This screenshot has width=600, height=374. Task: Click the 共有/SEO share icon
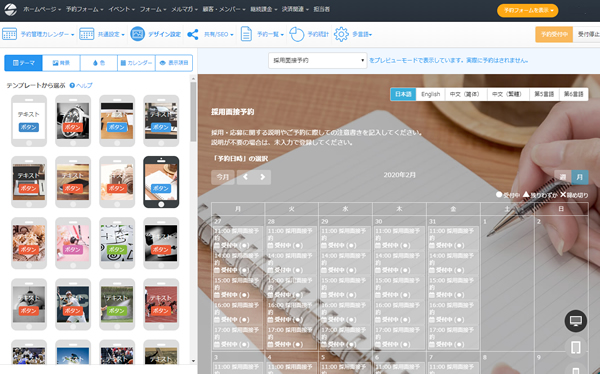click(x=193, y=34)
